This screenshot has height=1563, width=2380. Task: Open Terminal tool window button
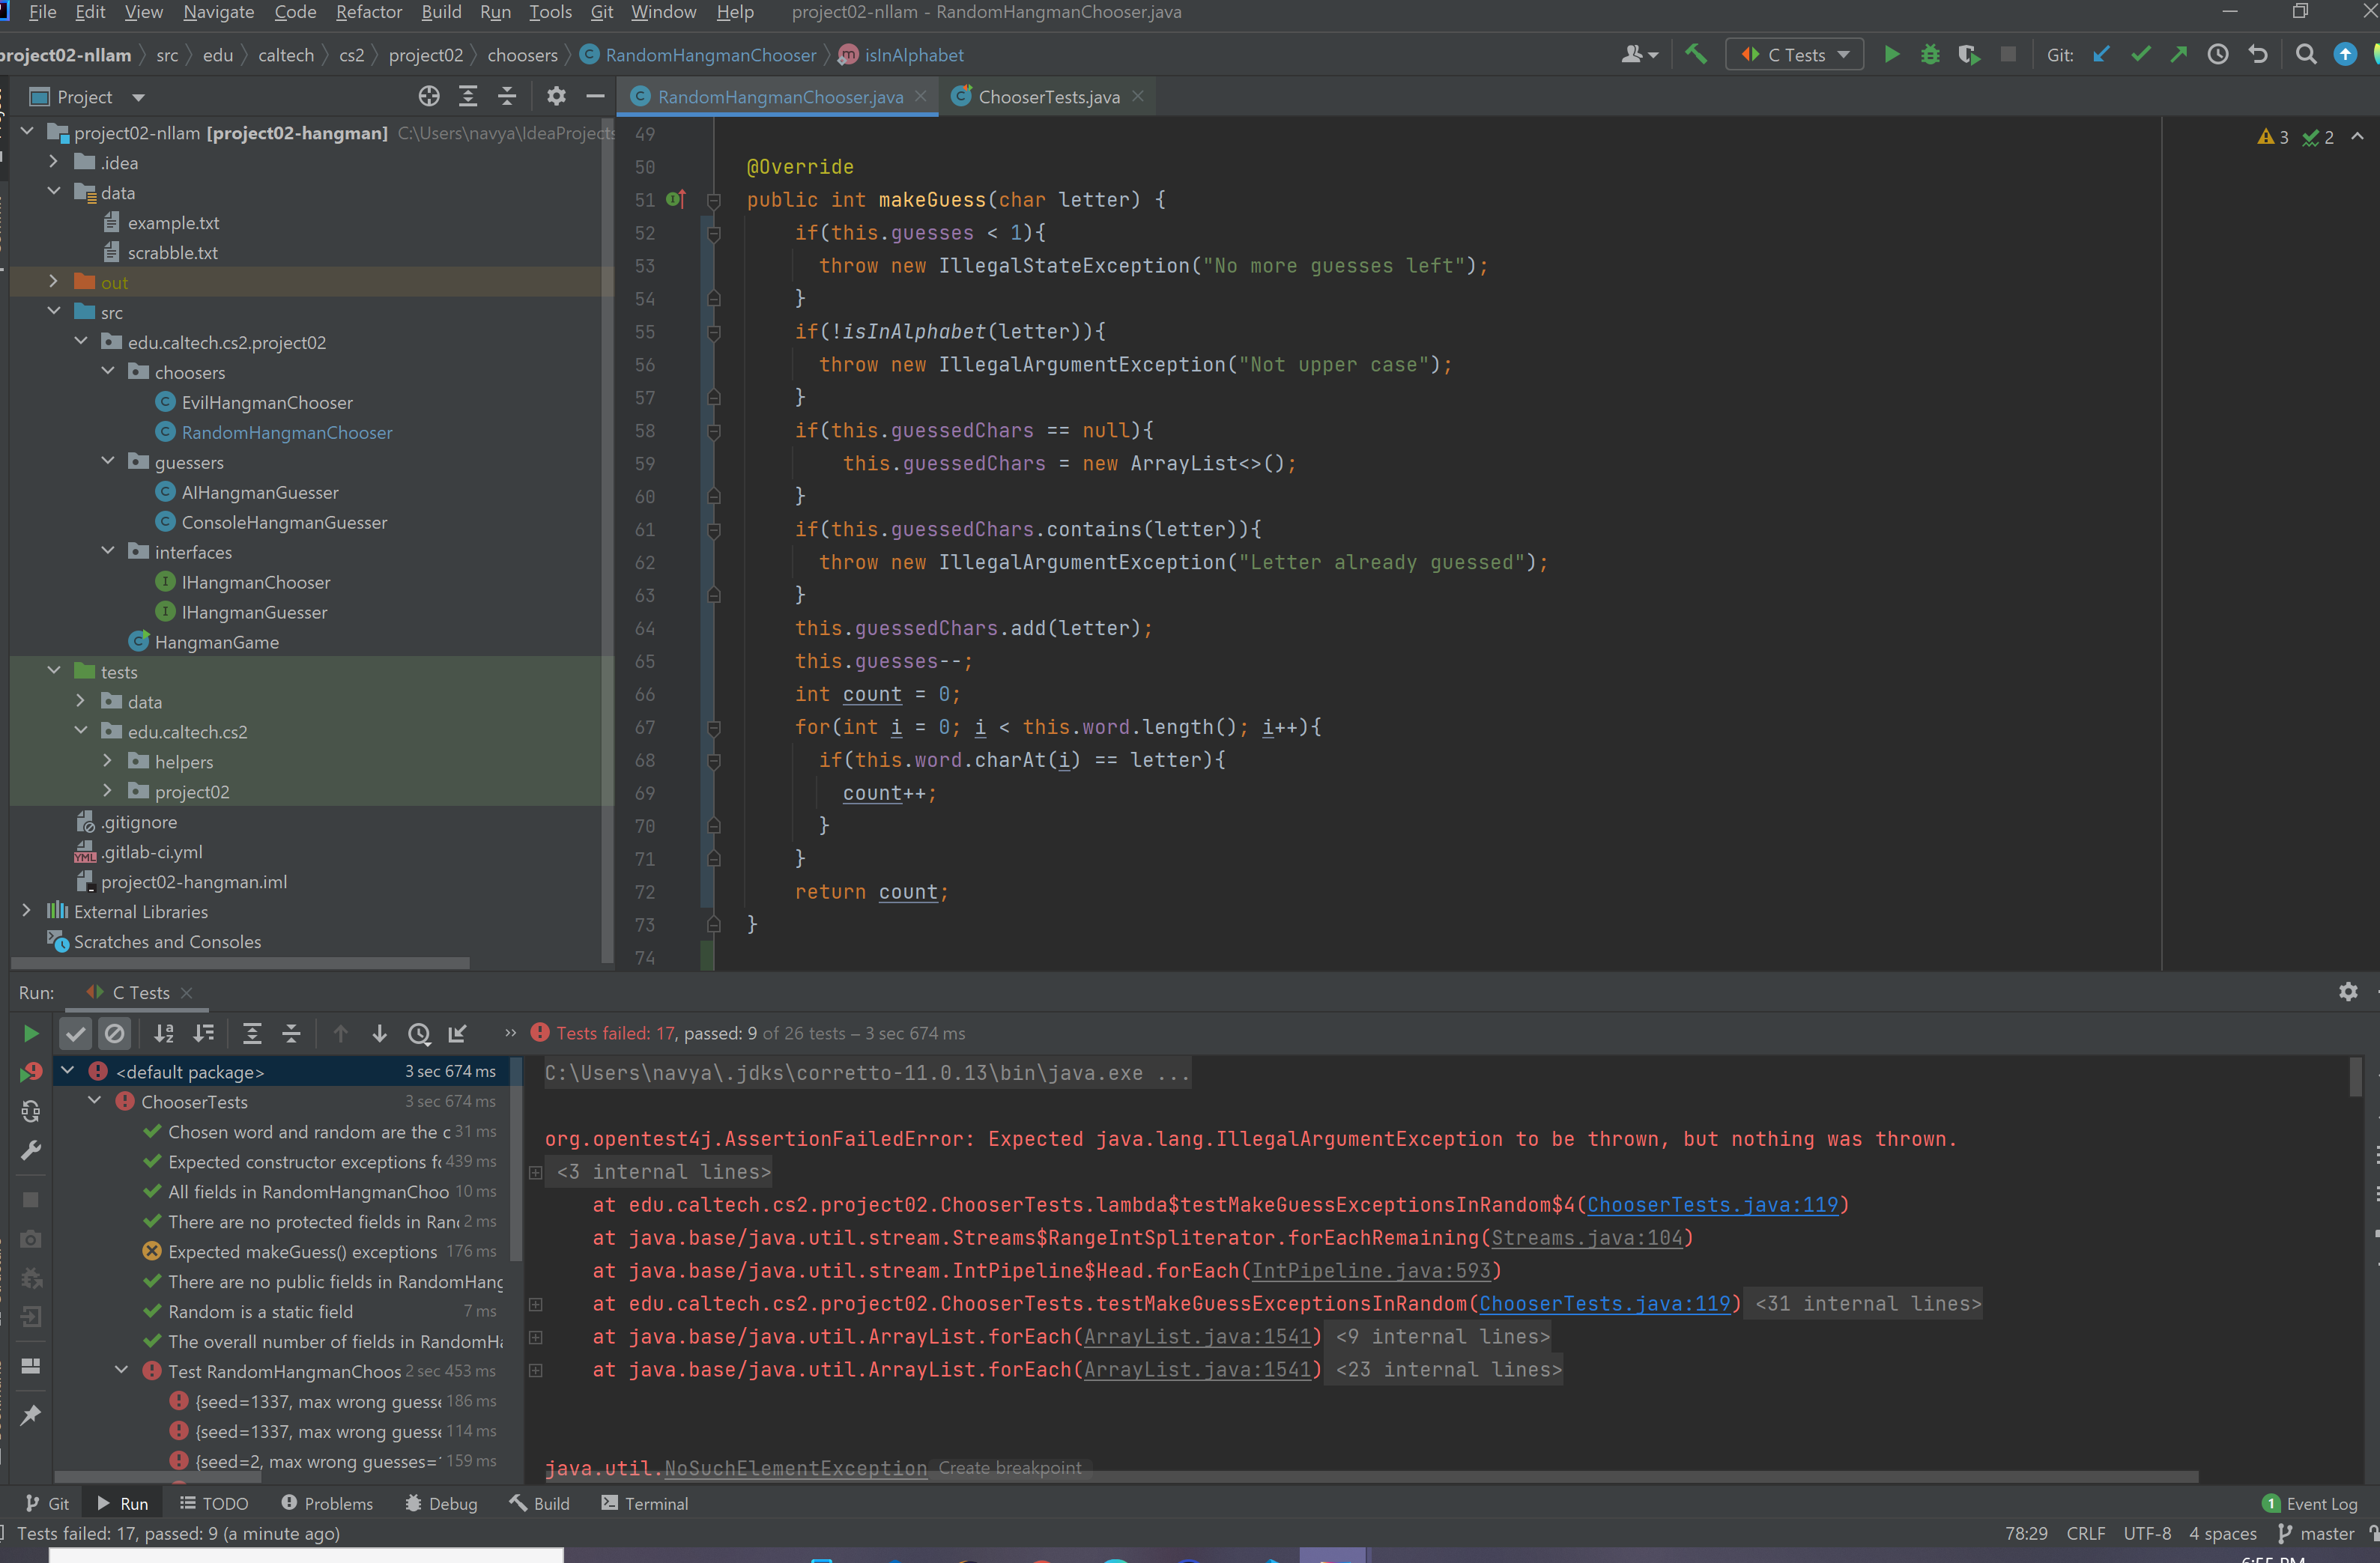click(x=645, y=1503)
